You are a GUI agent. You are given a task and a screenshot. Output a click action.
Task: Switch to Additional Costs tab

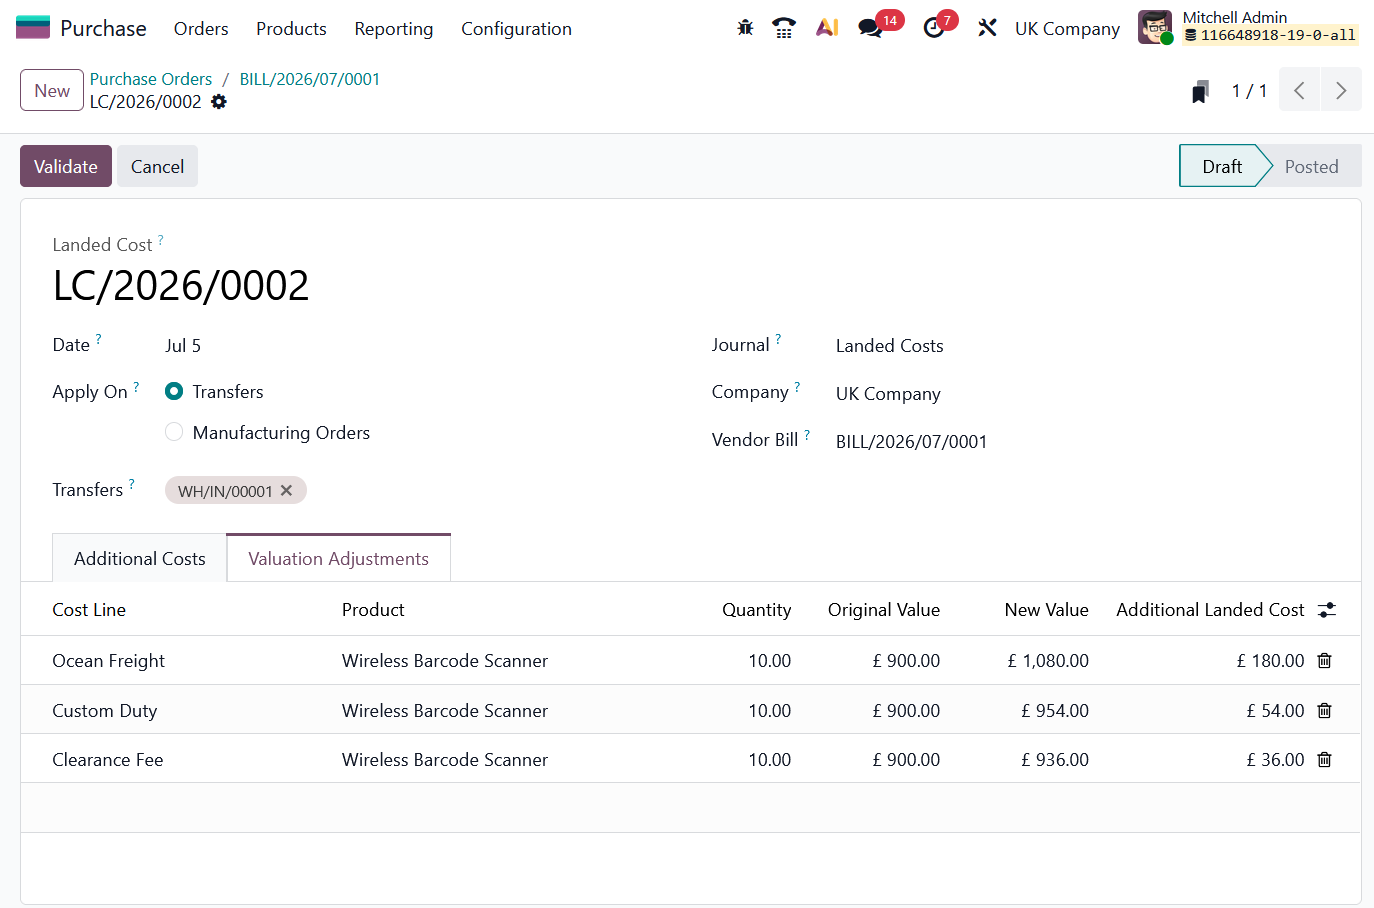pyautogui.click(x=140, y=558)
